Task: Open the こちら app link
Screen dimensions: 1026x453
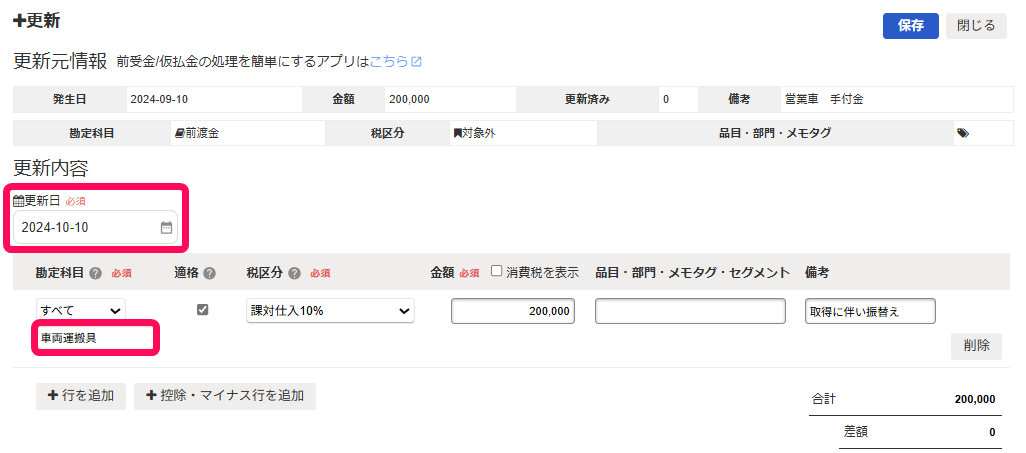Action: click(389, 62)
